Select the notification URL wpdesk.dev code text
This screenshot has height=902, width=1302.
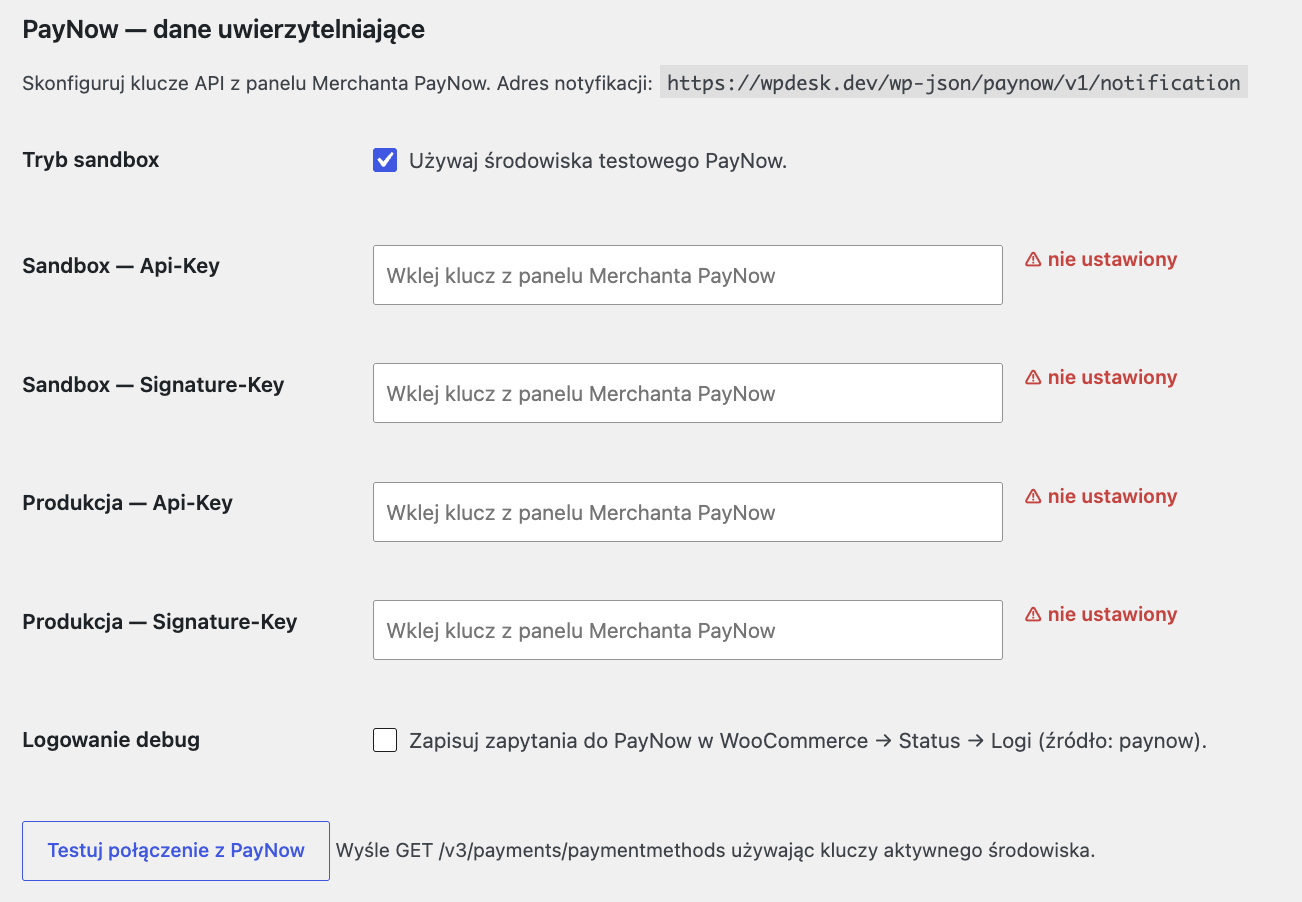(x=954, y=83)
